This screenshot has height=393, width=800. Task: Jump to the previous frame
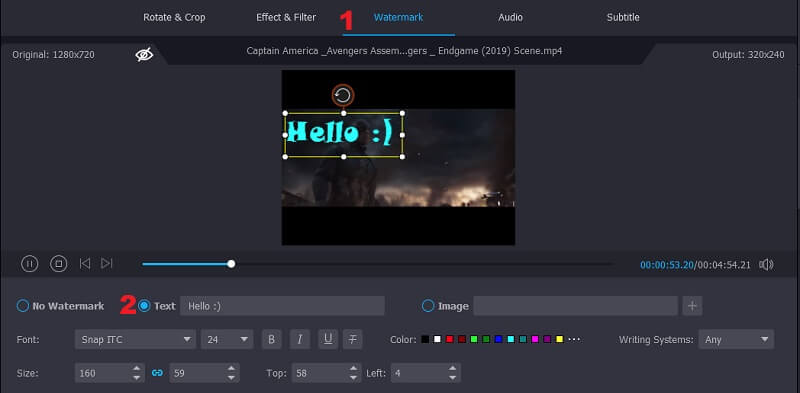(85, 263)
